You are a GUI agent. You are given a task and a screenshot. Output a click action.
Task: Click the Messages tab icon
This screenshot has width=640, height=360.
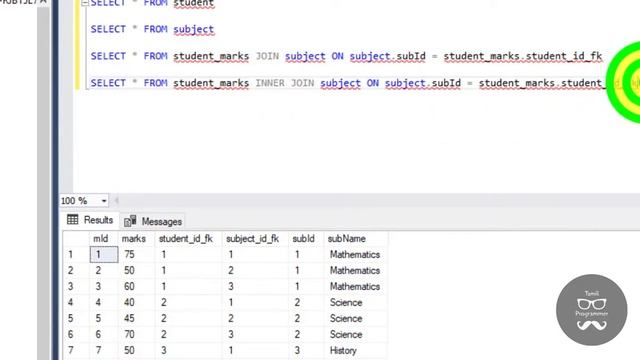[130, 221]
